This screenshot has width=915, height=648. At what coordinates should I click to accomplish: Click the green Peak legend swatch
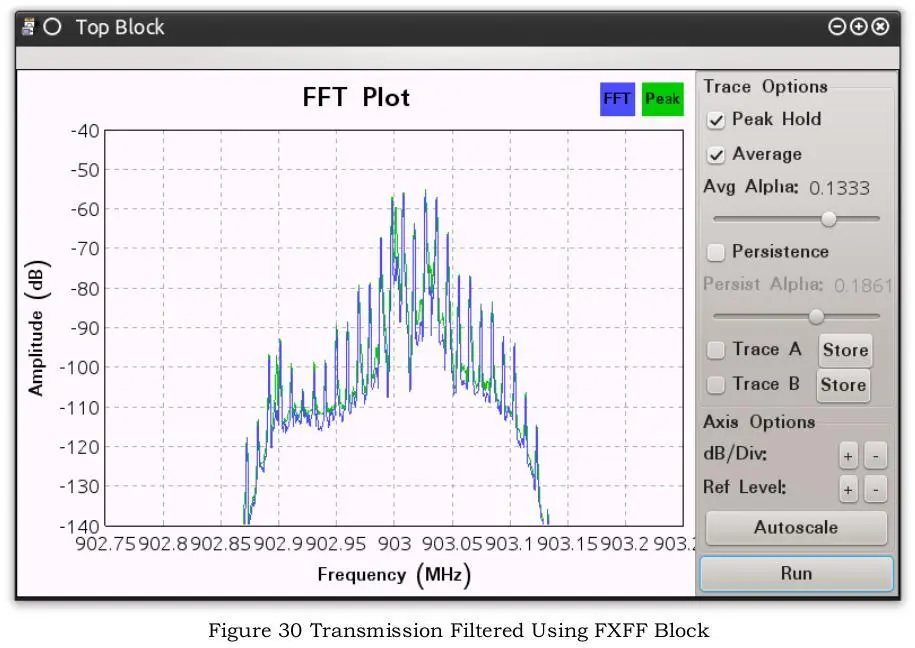click(x=662, y=99)
